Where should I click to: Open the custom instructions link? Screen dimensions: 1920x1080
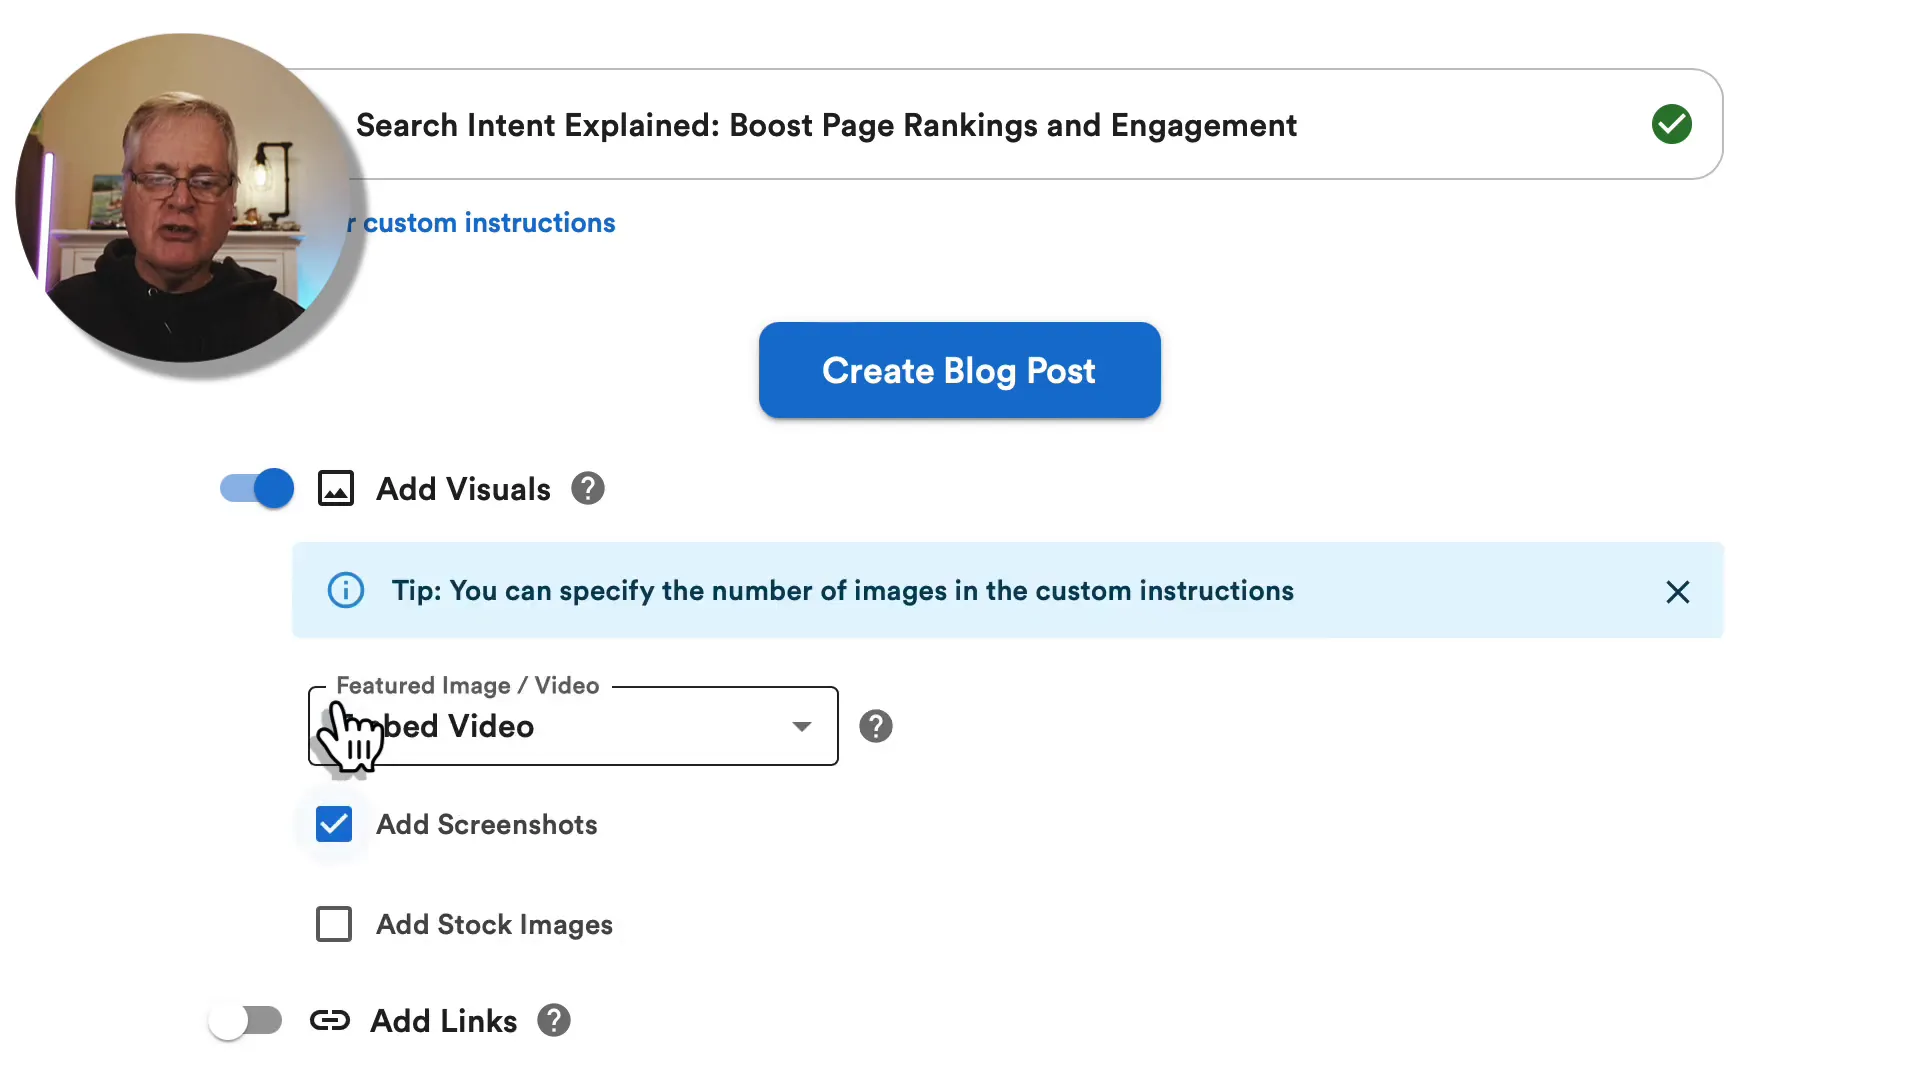coord(481,223)
